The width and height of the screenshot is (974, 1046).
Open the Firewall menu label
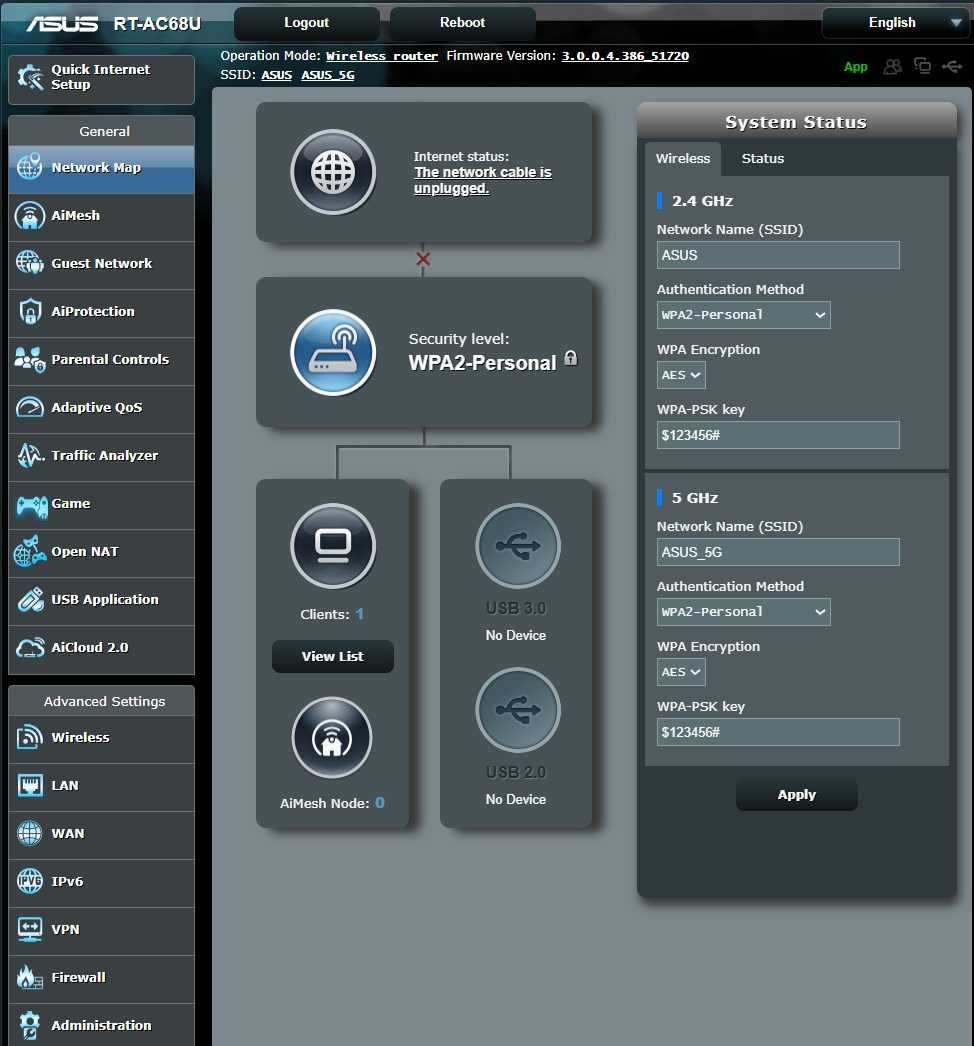(x=78, y=977)
